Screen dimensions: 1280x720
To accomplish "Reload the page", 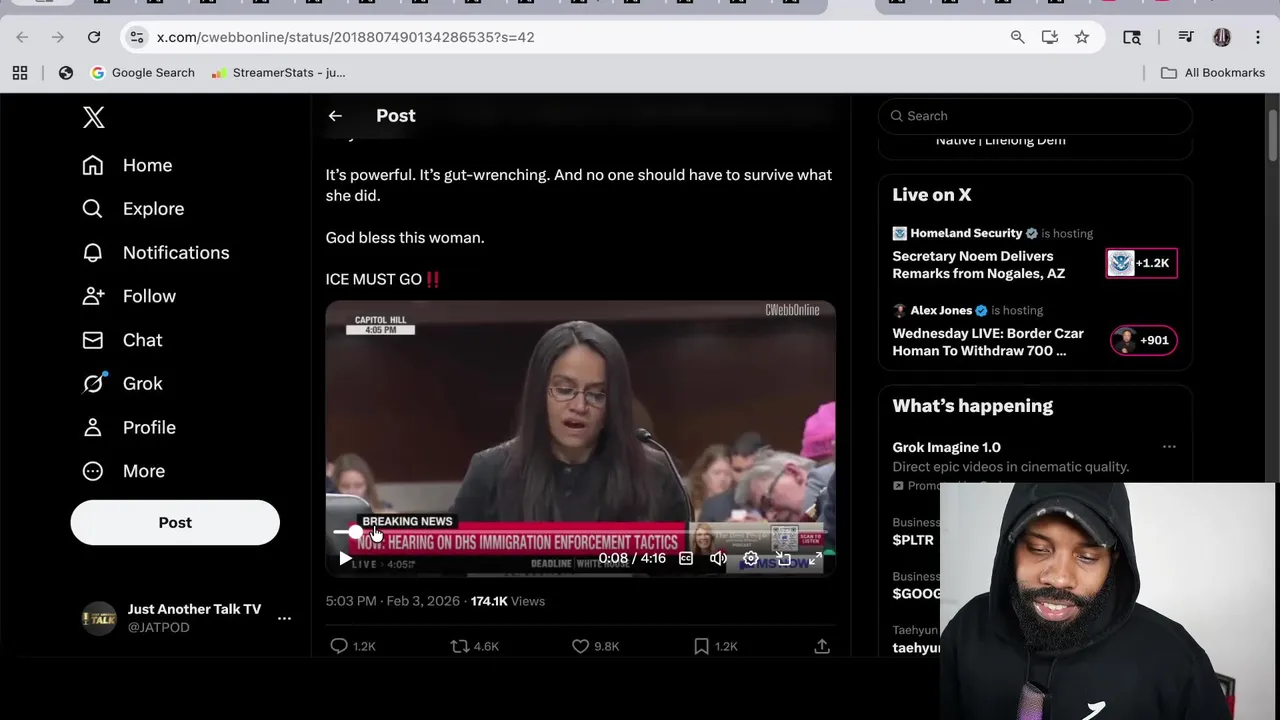I will [x=94, y=37].
